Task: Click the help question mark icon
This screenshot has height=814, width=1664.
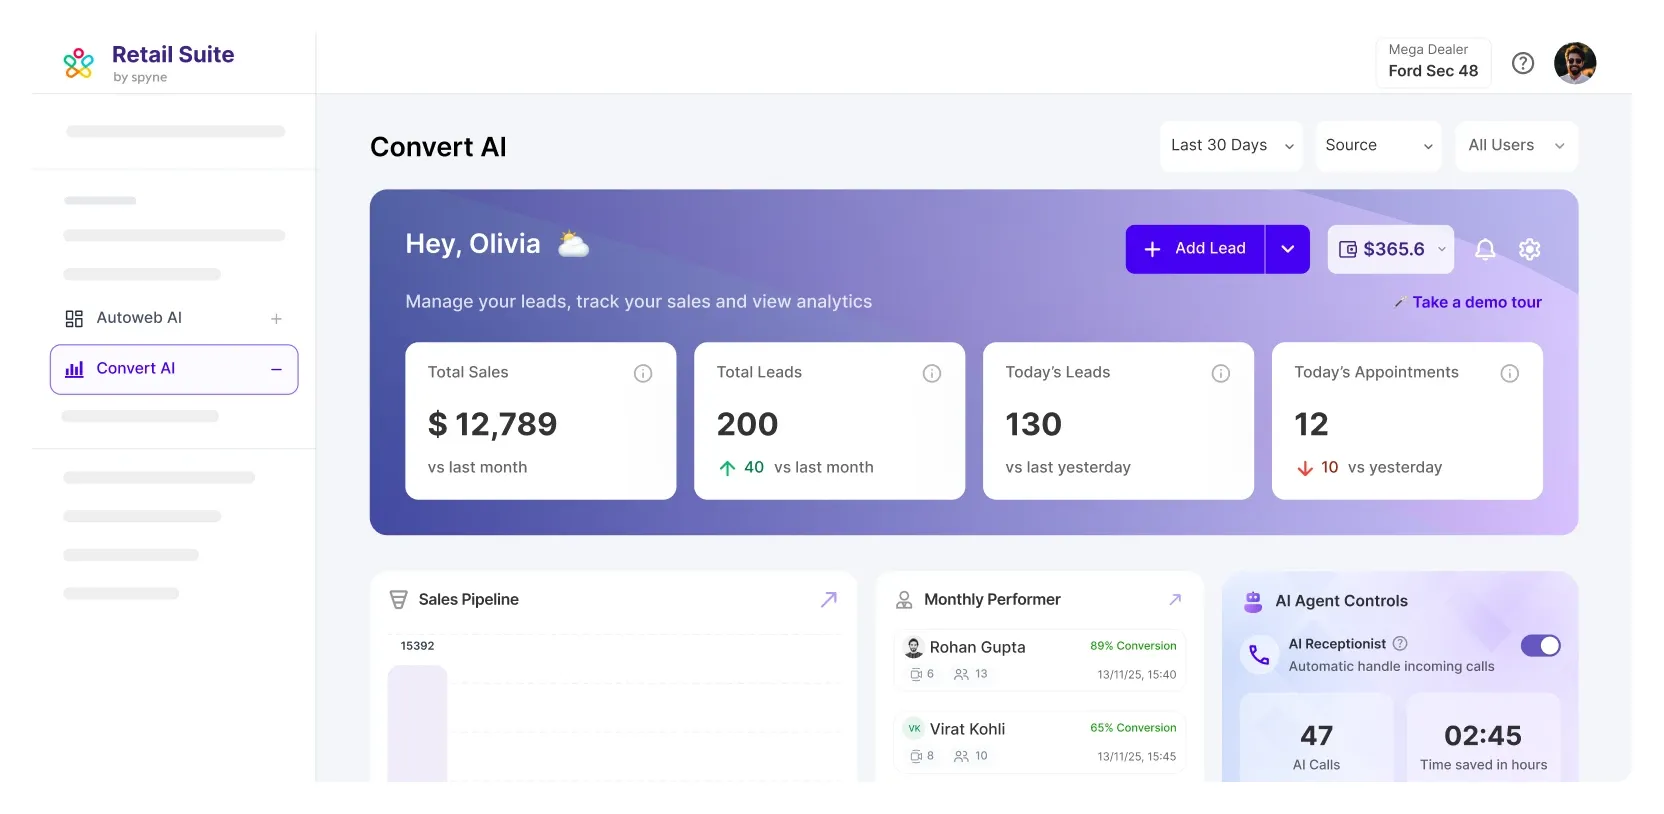Action: click(1522, 63)
